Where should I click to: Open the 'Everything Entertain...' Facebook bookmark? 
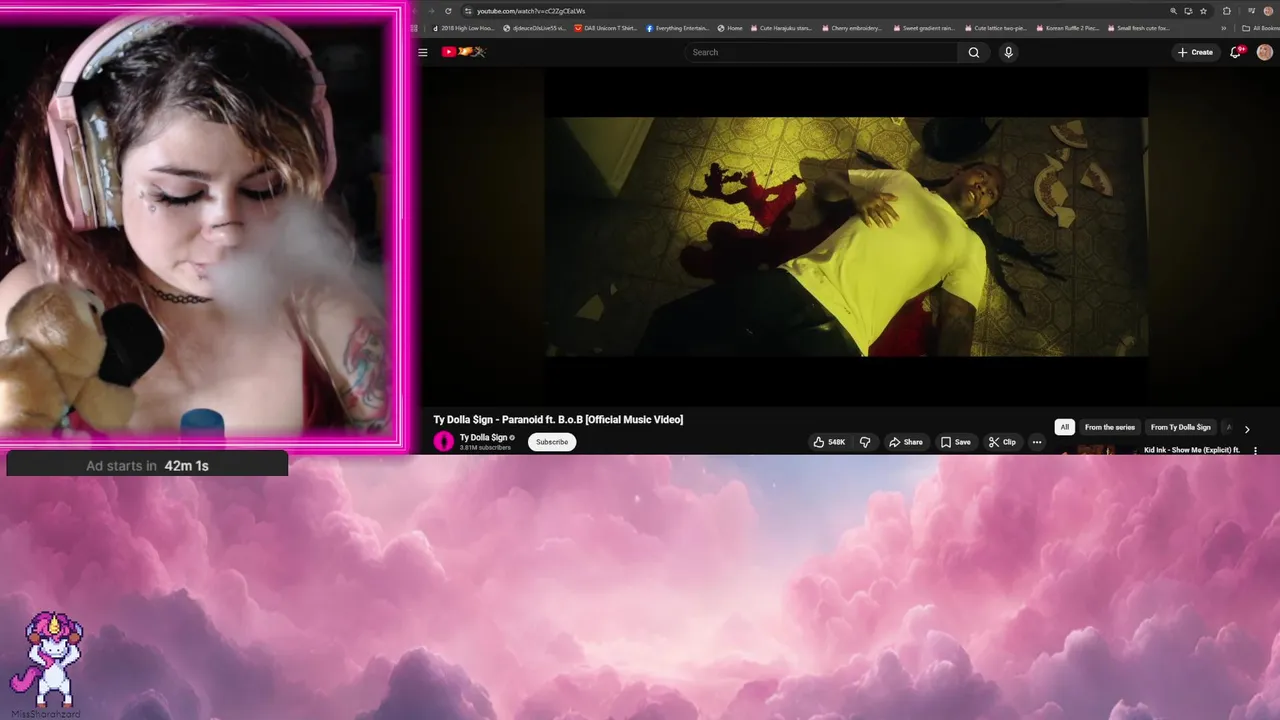[679, 28]
